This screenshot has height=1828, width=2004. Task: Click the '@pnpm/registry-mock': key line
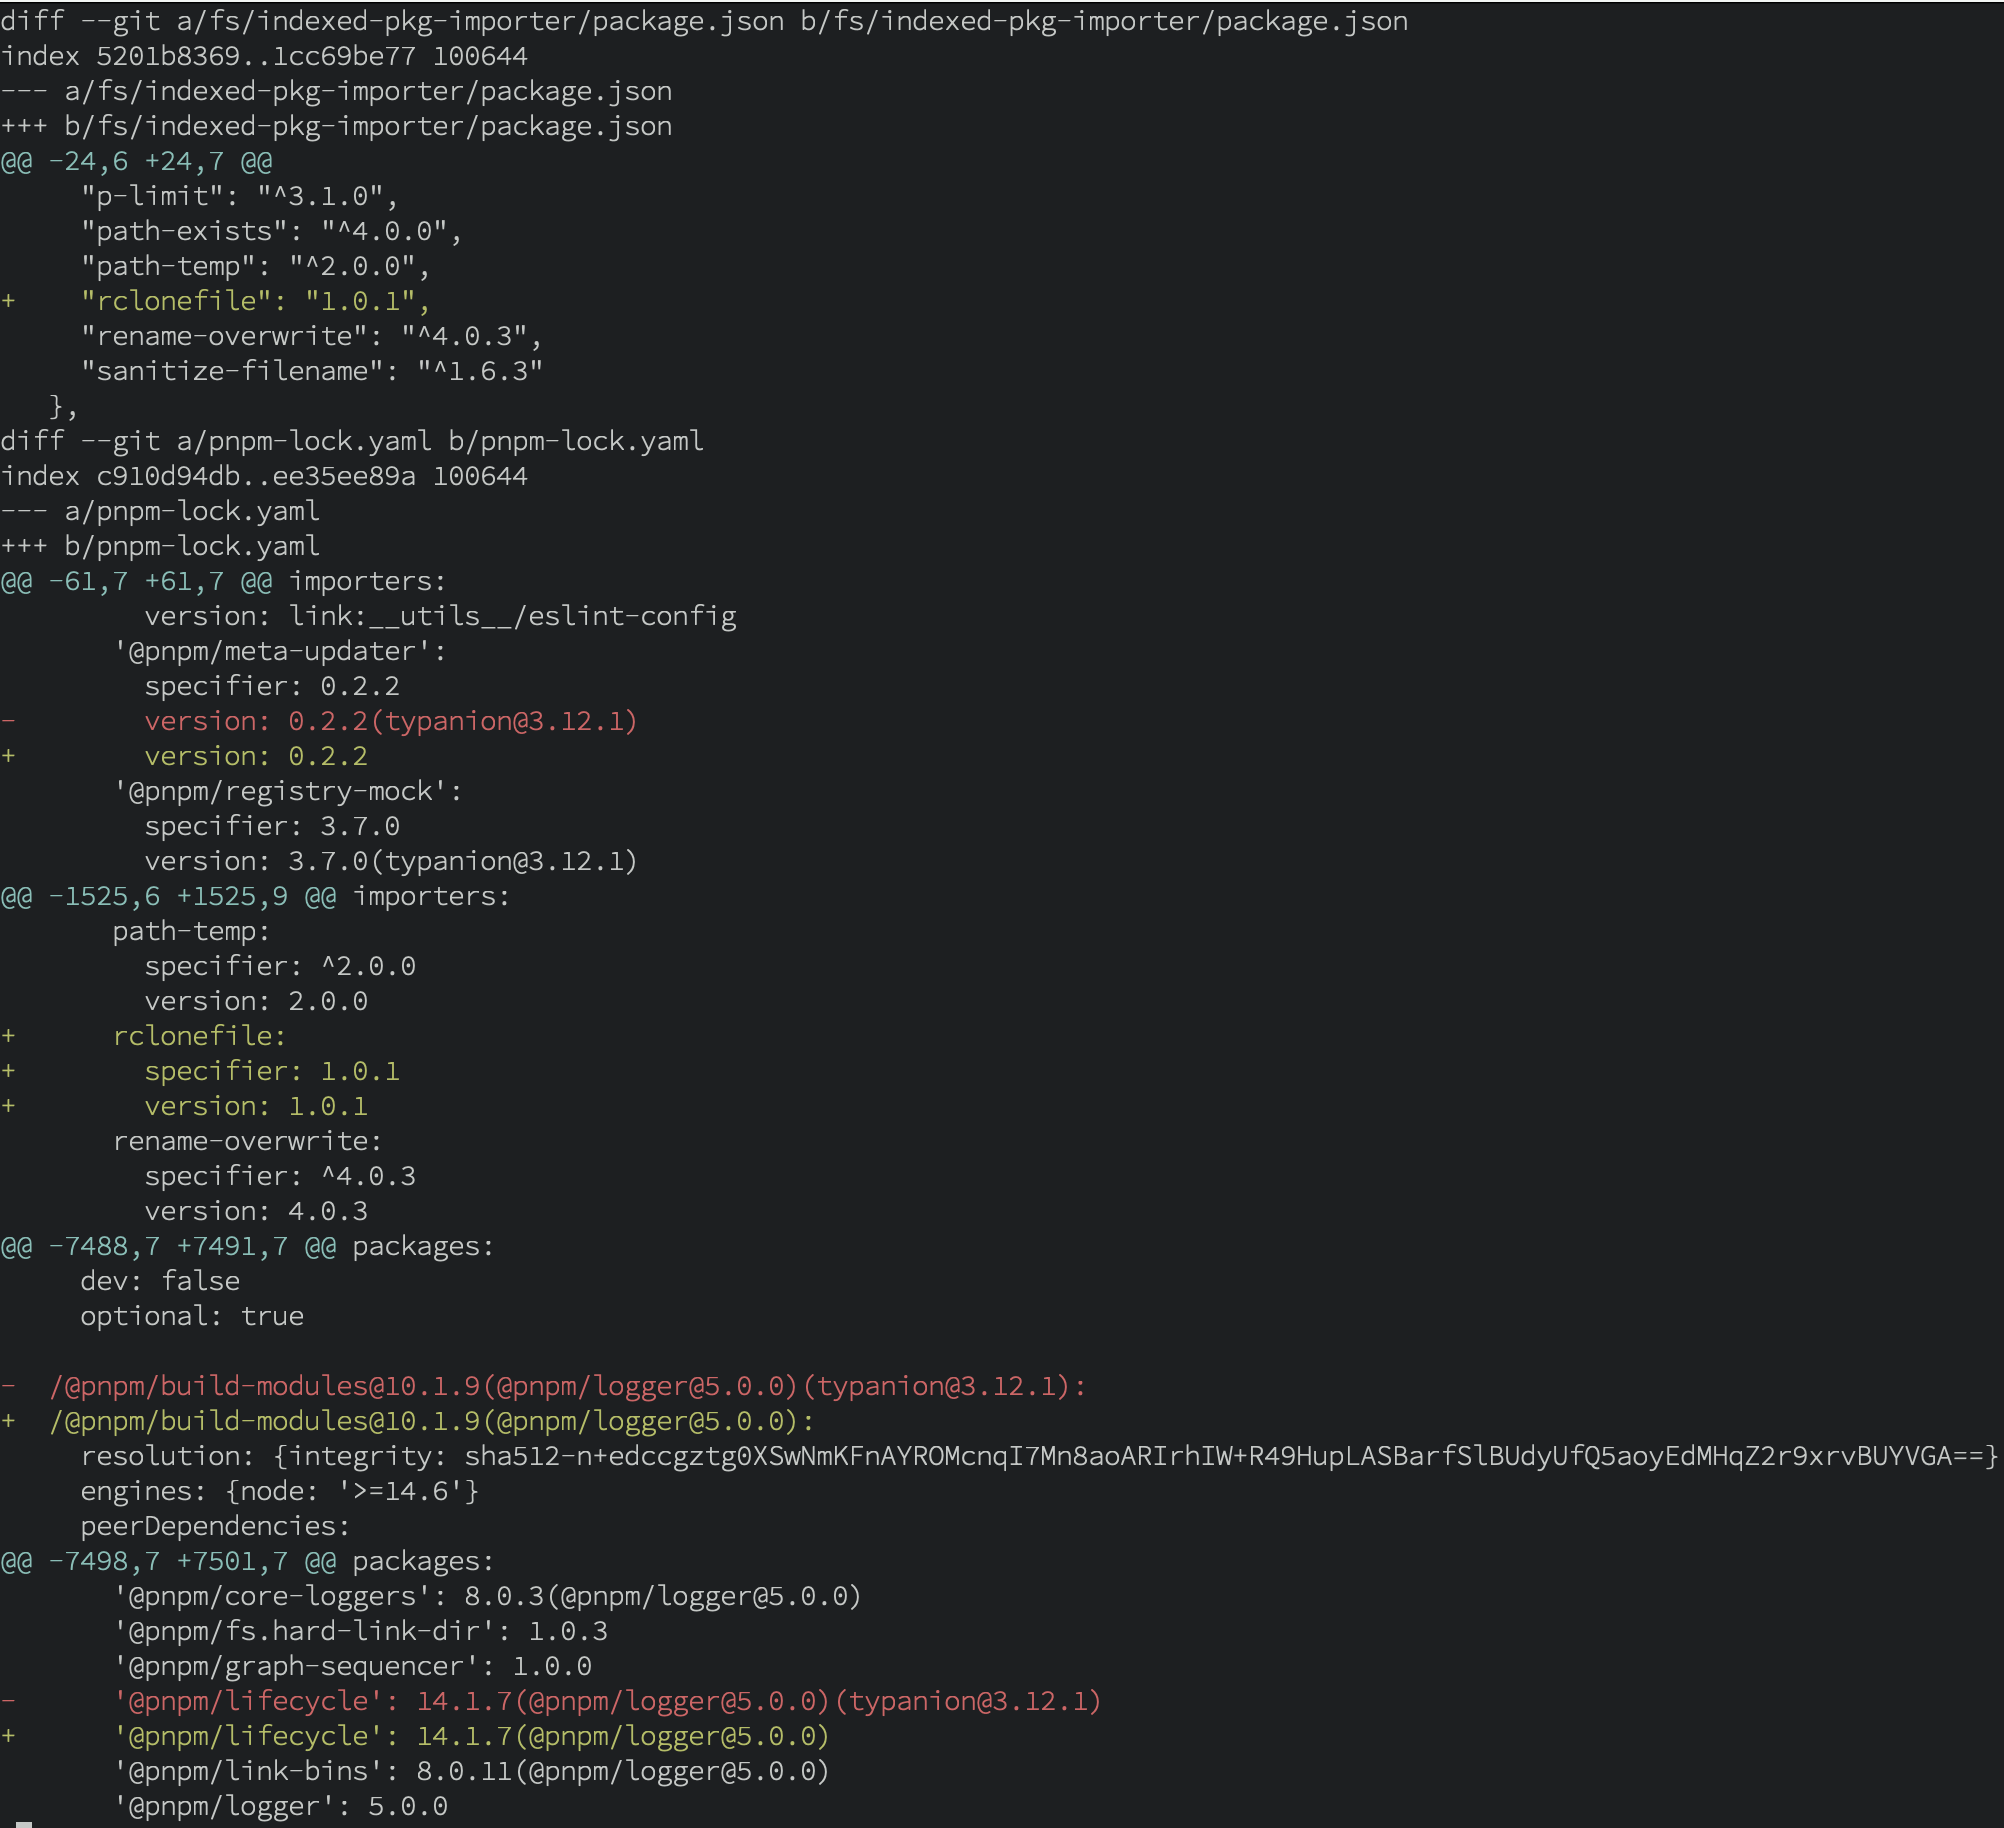pyautogui.click(x=288, y=791)
